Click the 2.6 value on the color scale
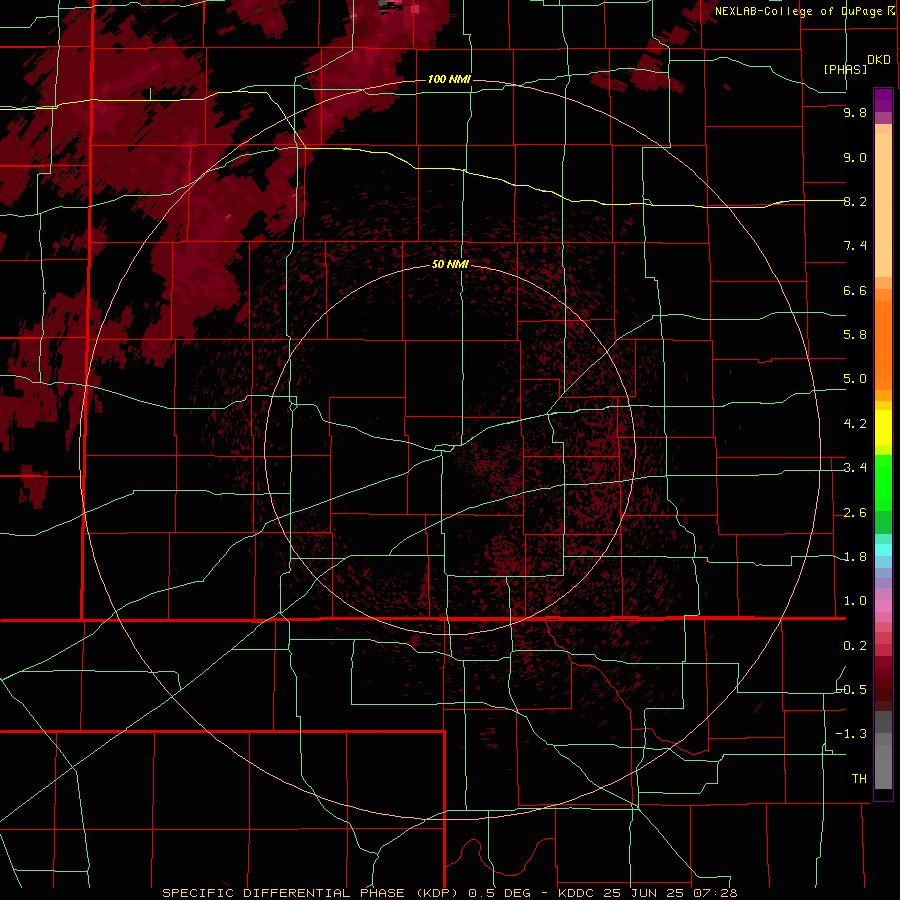The height and width of the screenshot is (900, 900). (855, 513)
